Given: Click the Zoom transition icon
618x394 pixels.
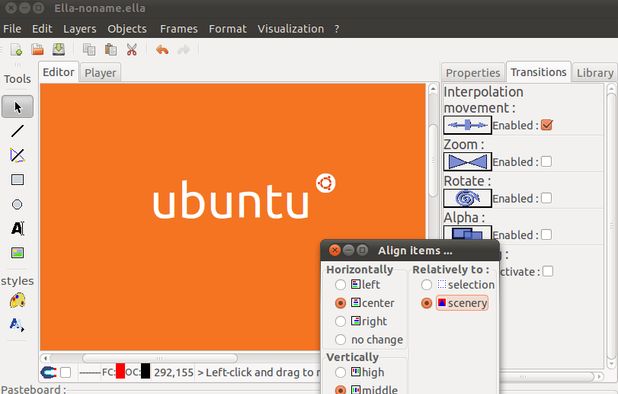Looking at the screenshot, I should [x=467, y=162].
